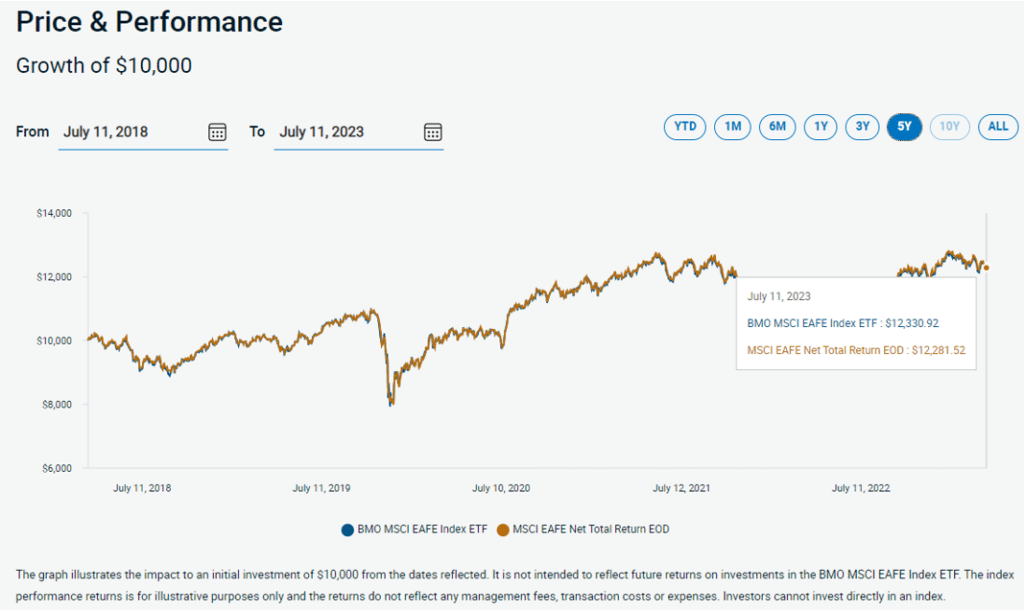The width and height of the screenshot is (1024, 610).
Task: Select the 1Y time range
Action: pos(820,127)
